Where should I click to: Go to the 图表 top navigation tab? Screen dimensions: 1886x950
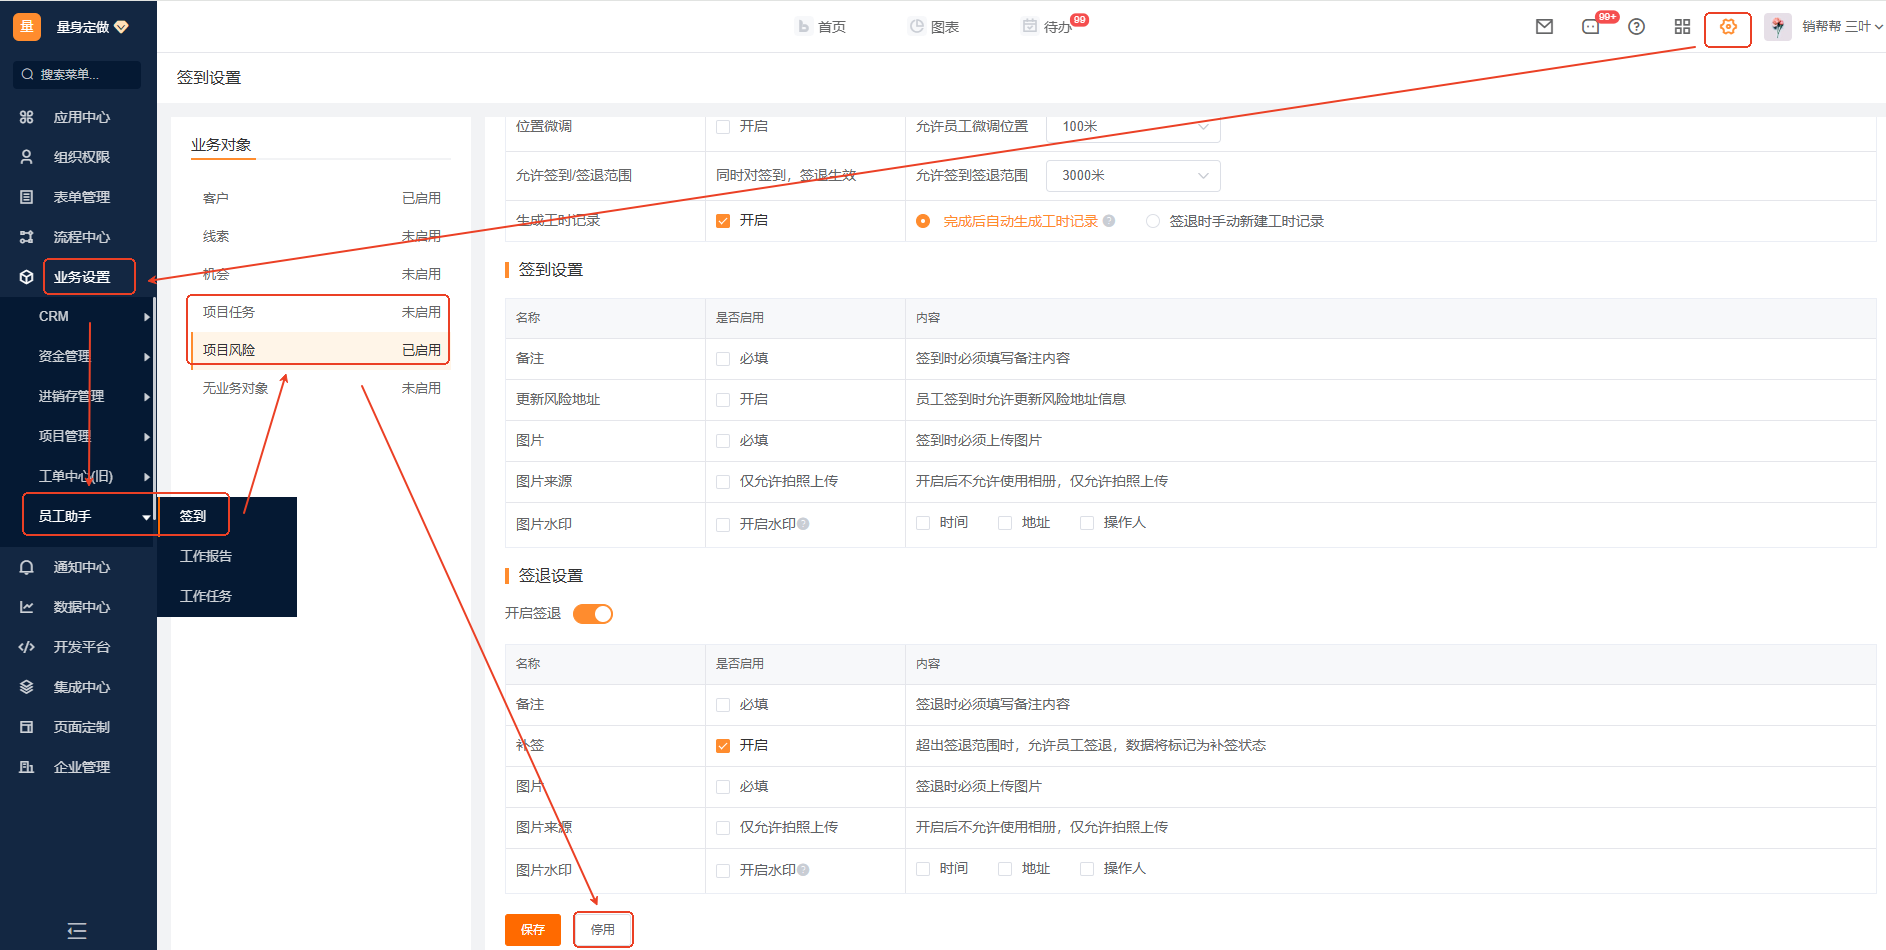click(934, 27)
